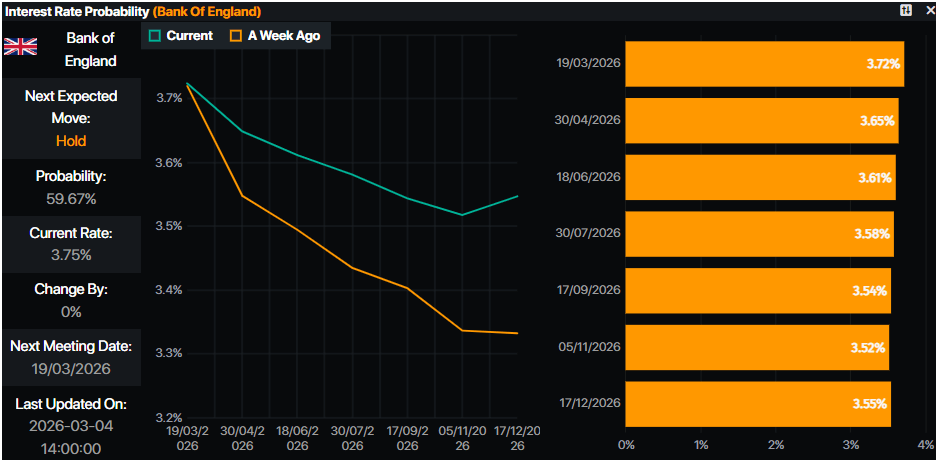
Task: Click the Next Meeting Date 19/03/2026 value
Action: pos(71,369)
